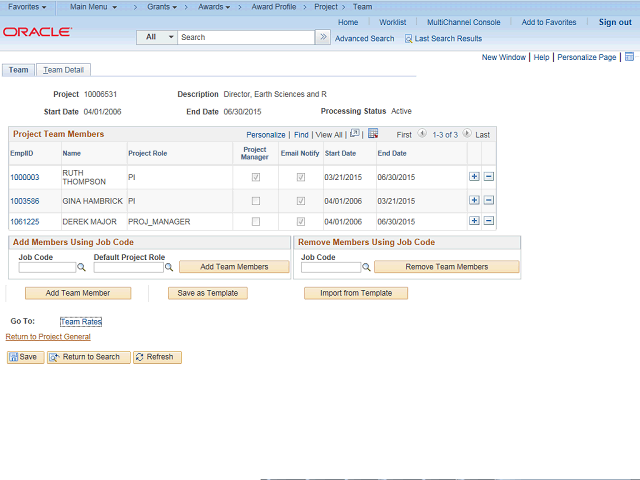Click the page layout icon next to Personalize Page
The height and width of the screenshot is (480, 640).
click(630, 57)
